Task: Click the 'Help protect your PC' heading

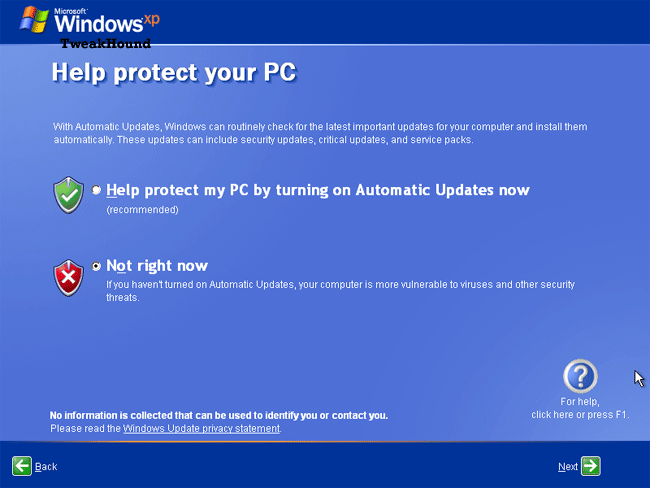Action: (174, 73)
